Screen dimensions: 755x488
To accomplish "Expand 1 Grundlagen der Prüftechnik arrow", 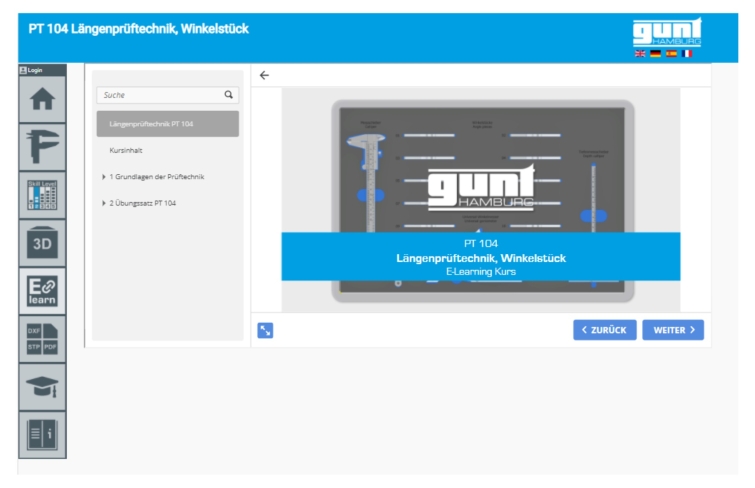I will (x=104, y=177).
